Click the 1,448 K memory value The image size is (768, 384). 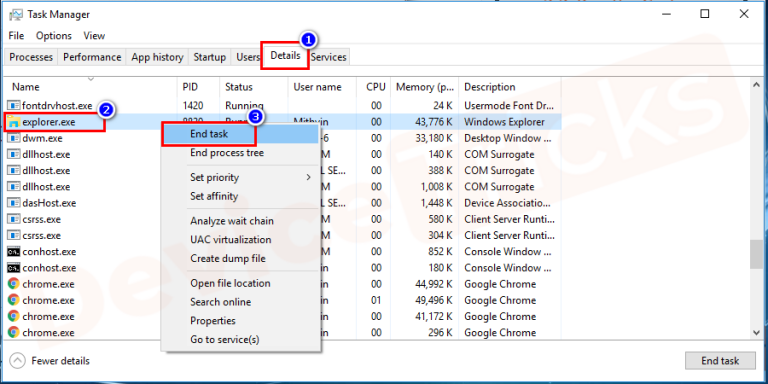[x=436, y=203]
